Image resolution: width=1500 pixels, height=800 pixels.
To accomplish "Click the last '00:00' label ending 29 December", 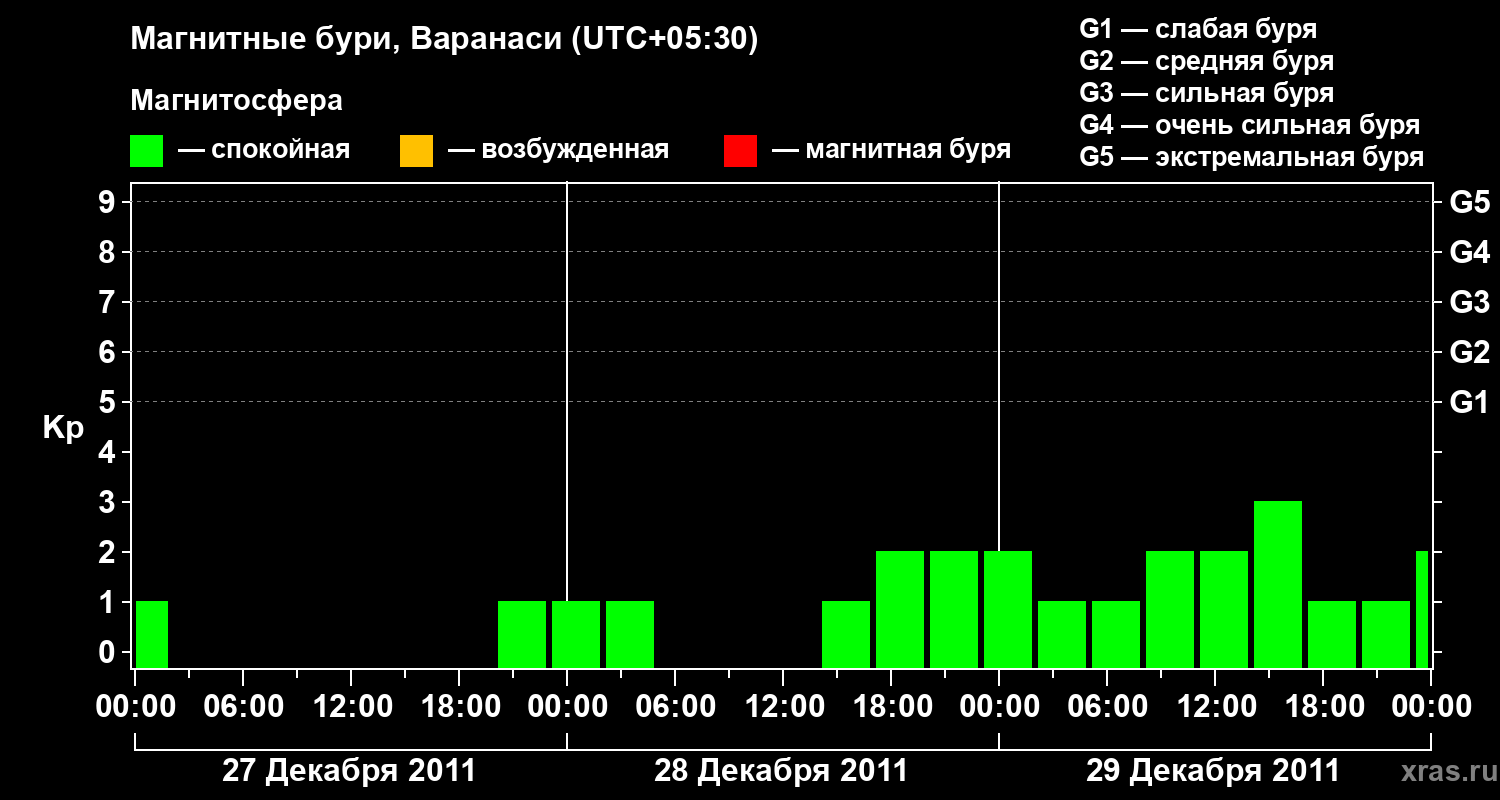I will coord(1431,707).
